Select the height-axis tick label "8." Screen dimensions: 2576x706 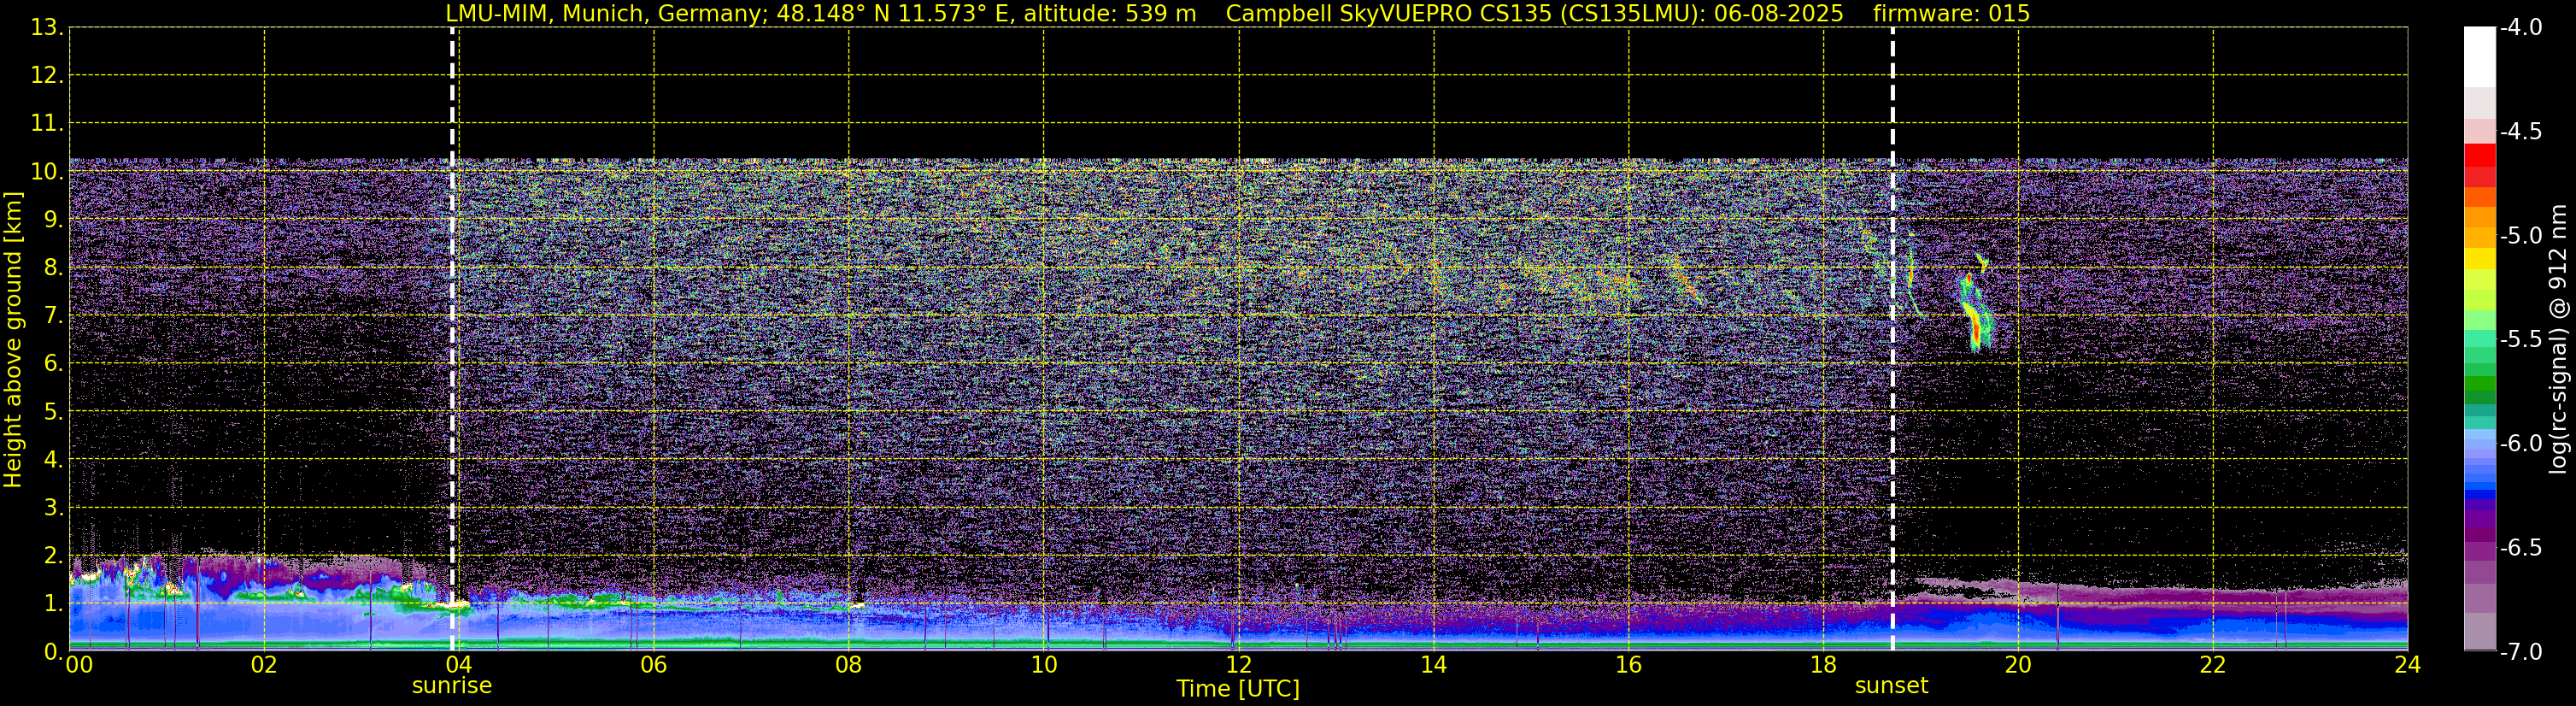click(x=53, y=267)
